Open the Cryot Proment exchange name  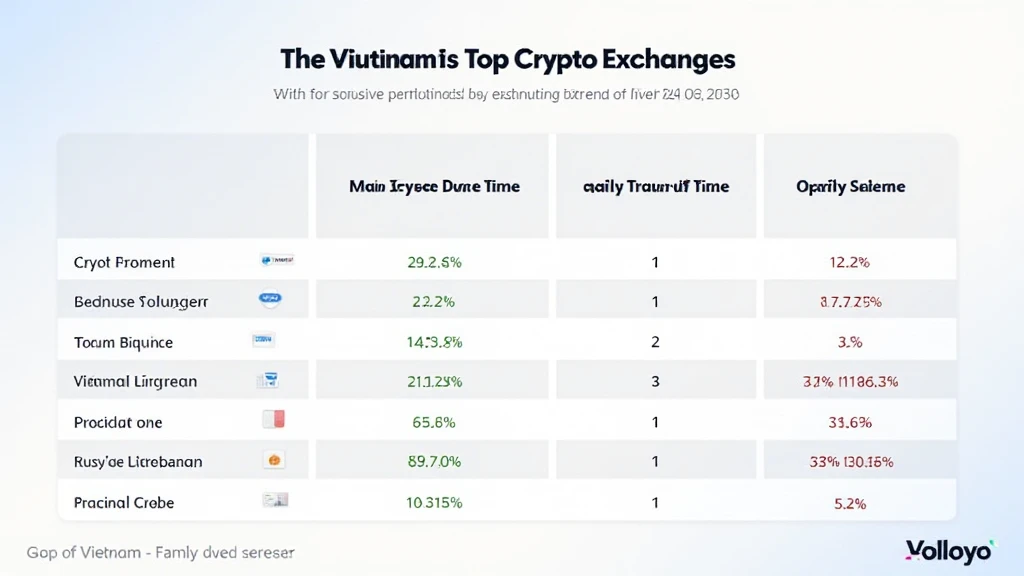point(124,262)
